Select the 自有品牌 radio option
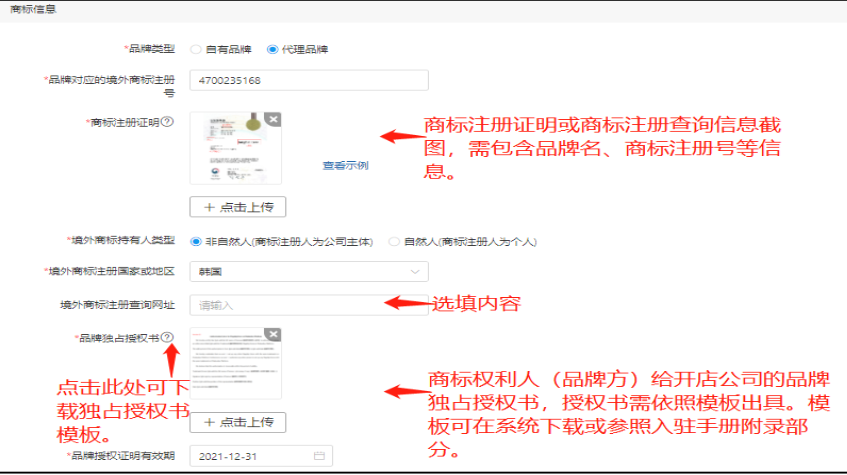847x475 pixels. click(x=197, y=49)
